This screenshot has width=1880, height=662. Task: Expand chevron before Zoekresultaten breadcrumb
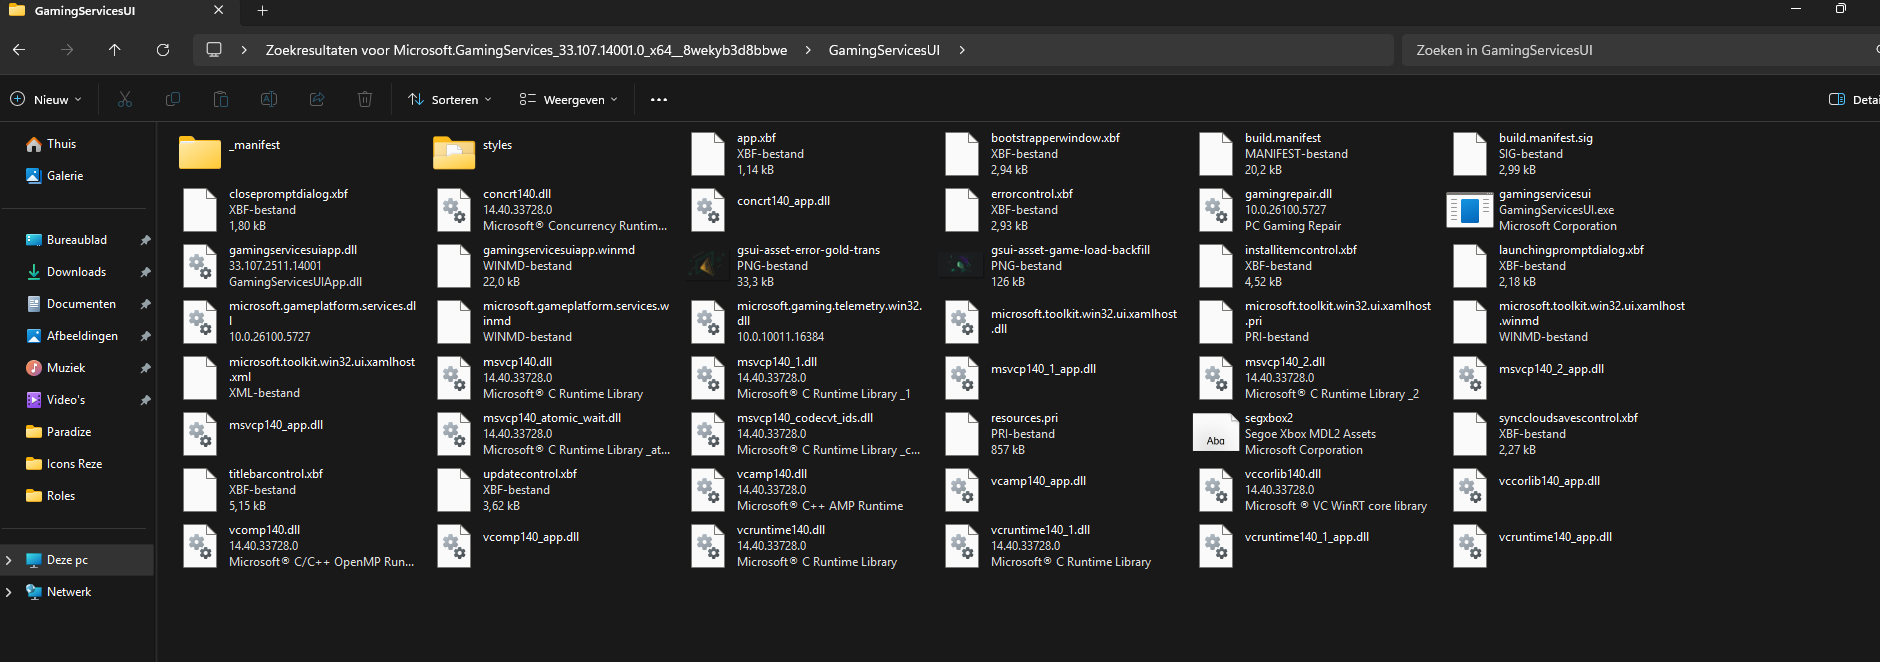point(244,50)
